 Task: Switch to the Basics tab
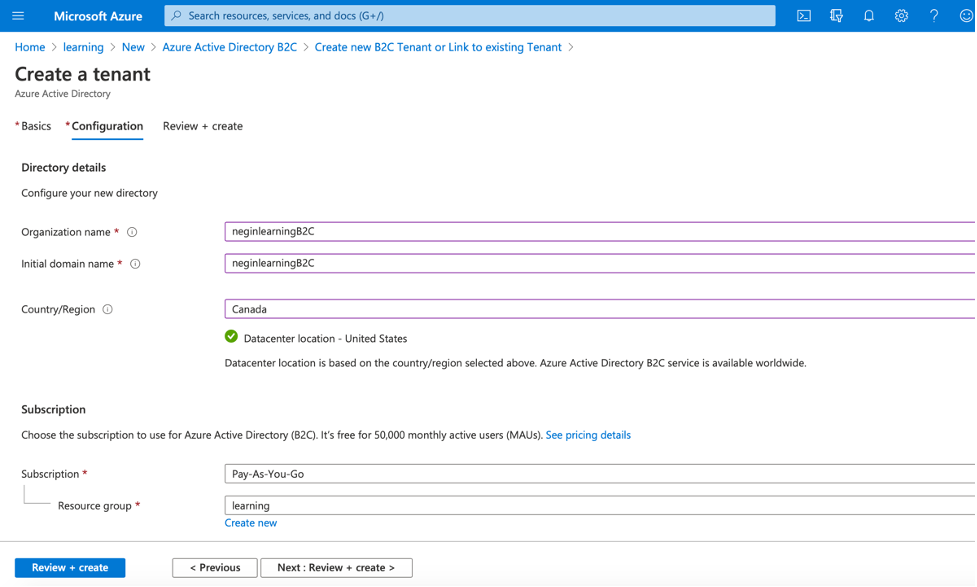point(36,126)
